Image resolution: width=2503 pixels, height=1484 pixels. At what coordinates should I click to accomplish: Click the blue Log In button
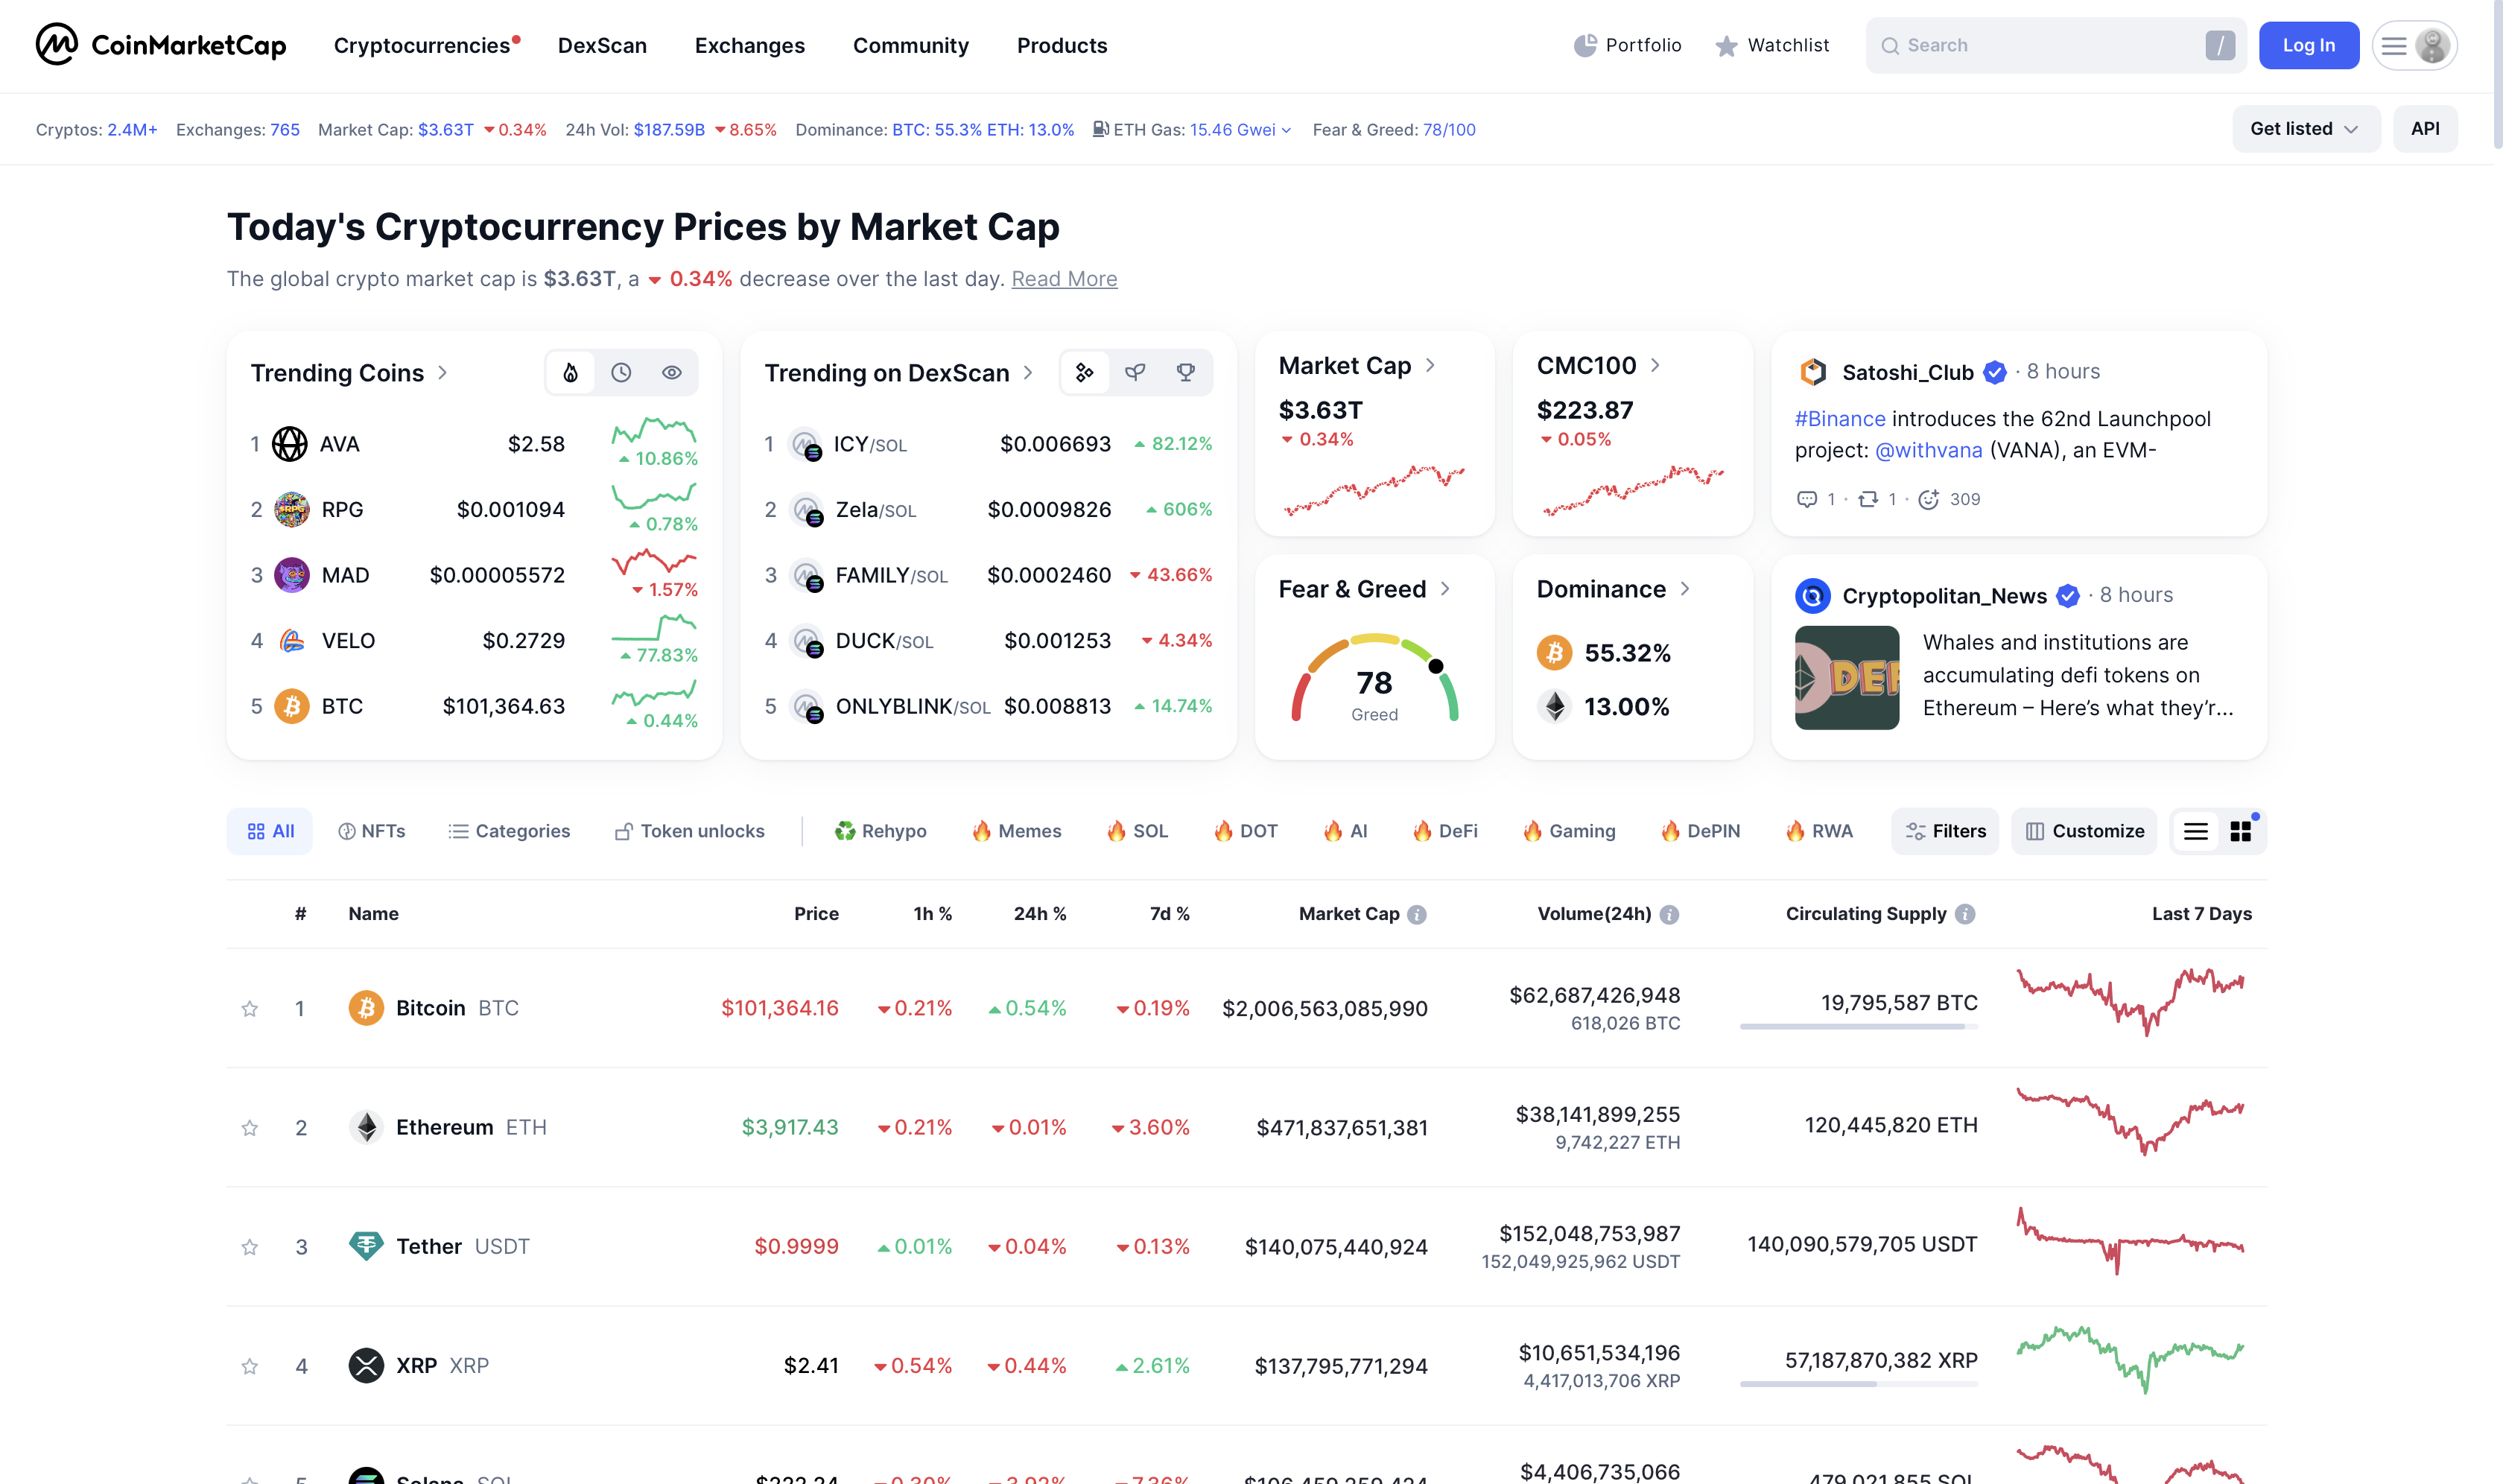pos(2308,45)
